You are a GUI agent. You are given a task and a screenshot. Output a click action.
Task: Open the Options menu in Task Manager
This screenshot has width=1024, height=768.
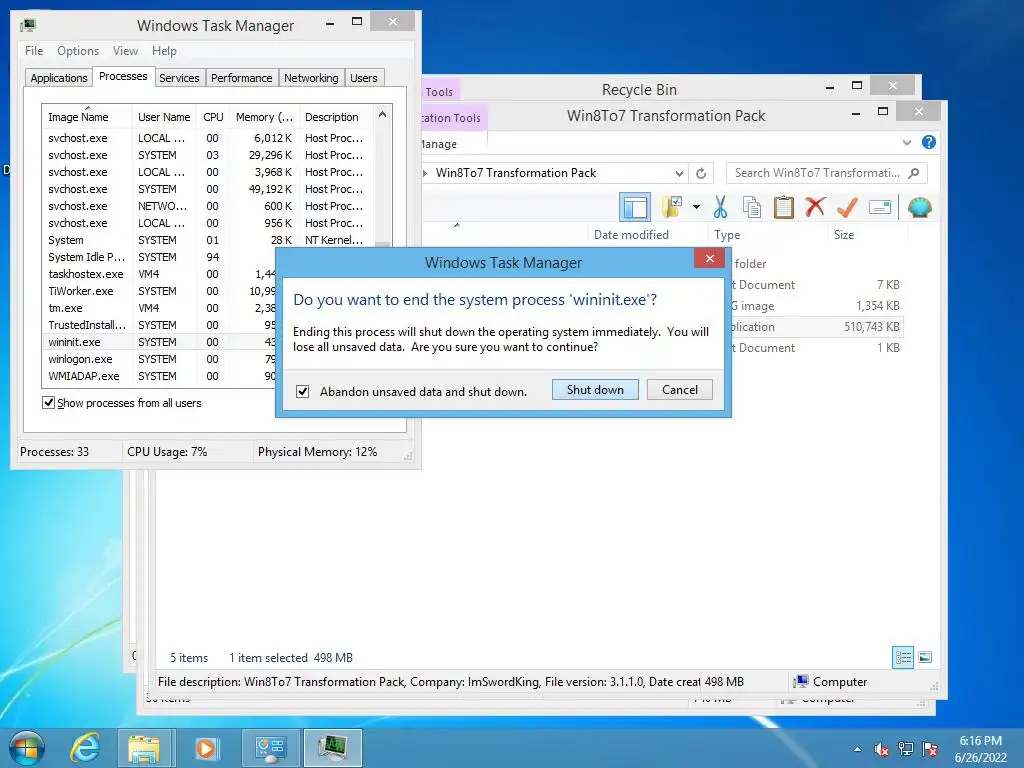pos(78,51)
